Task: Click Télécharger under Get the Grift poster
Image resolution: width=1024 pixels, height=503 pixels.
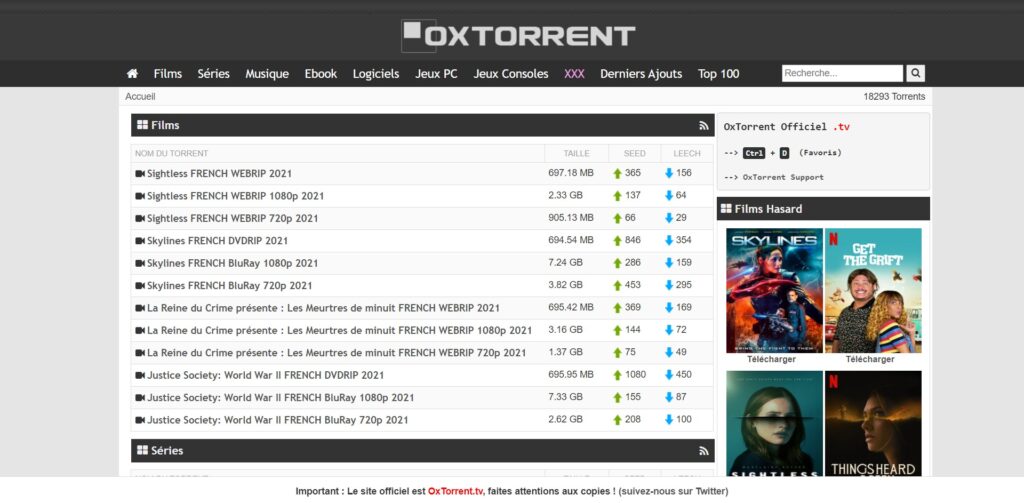Action: click(870, 359)
